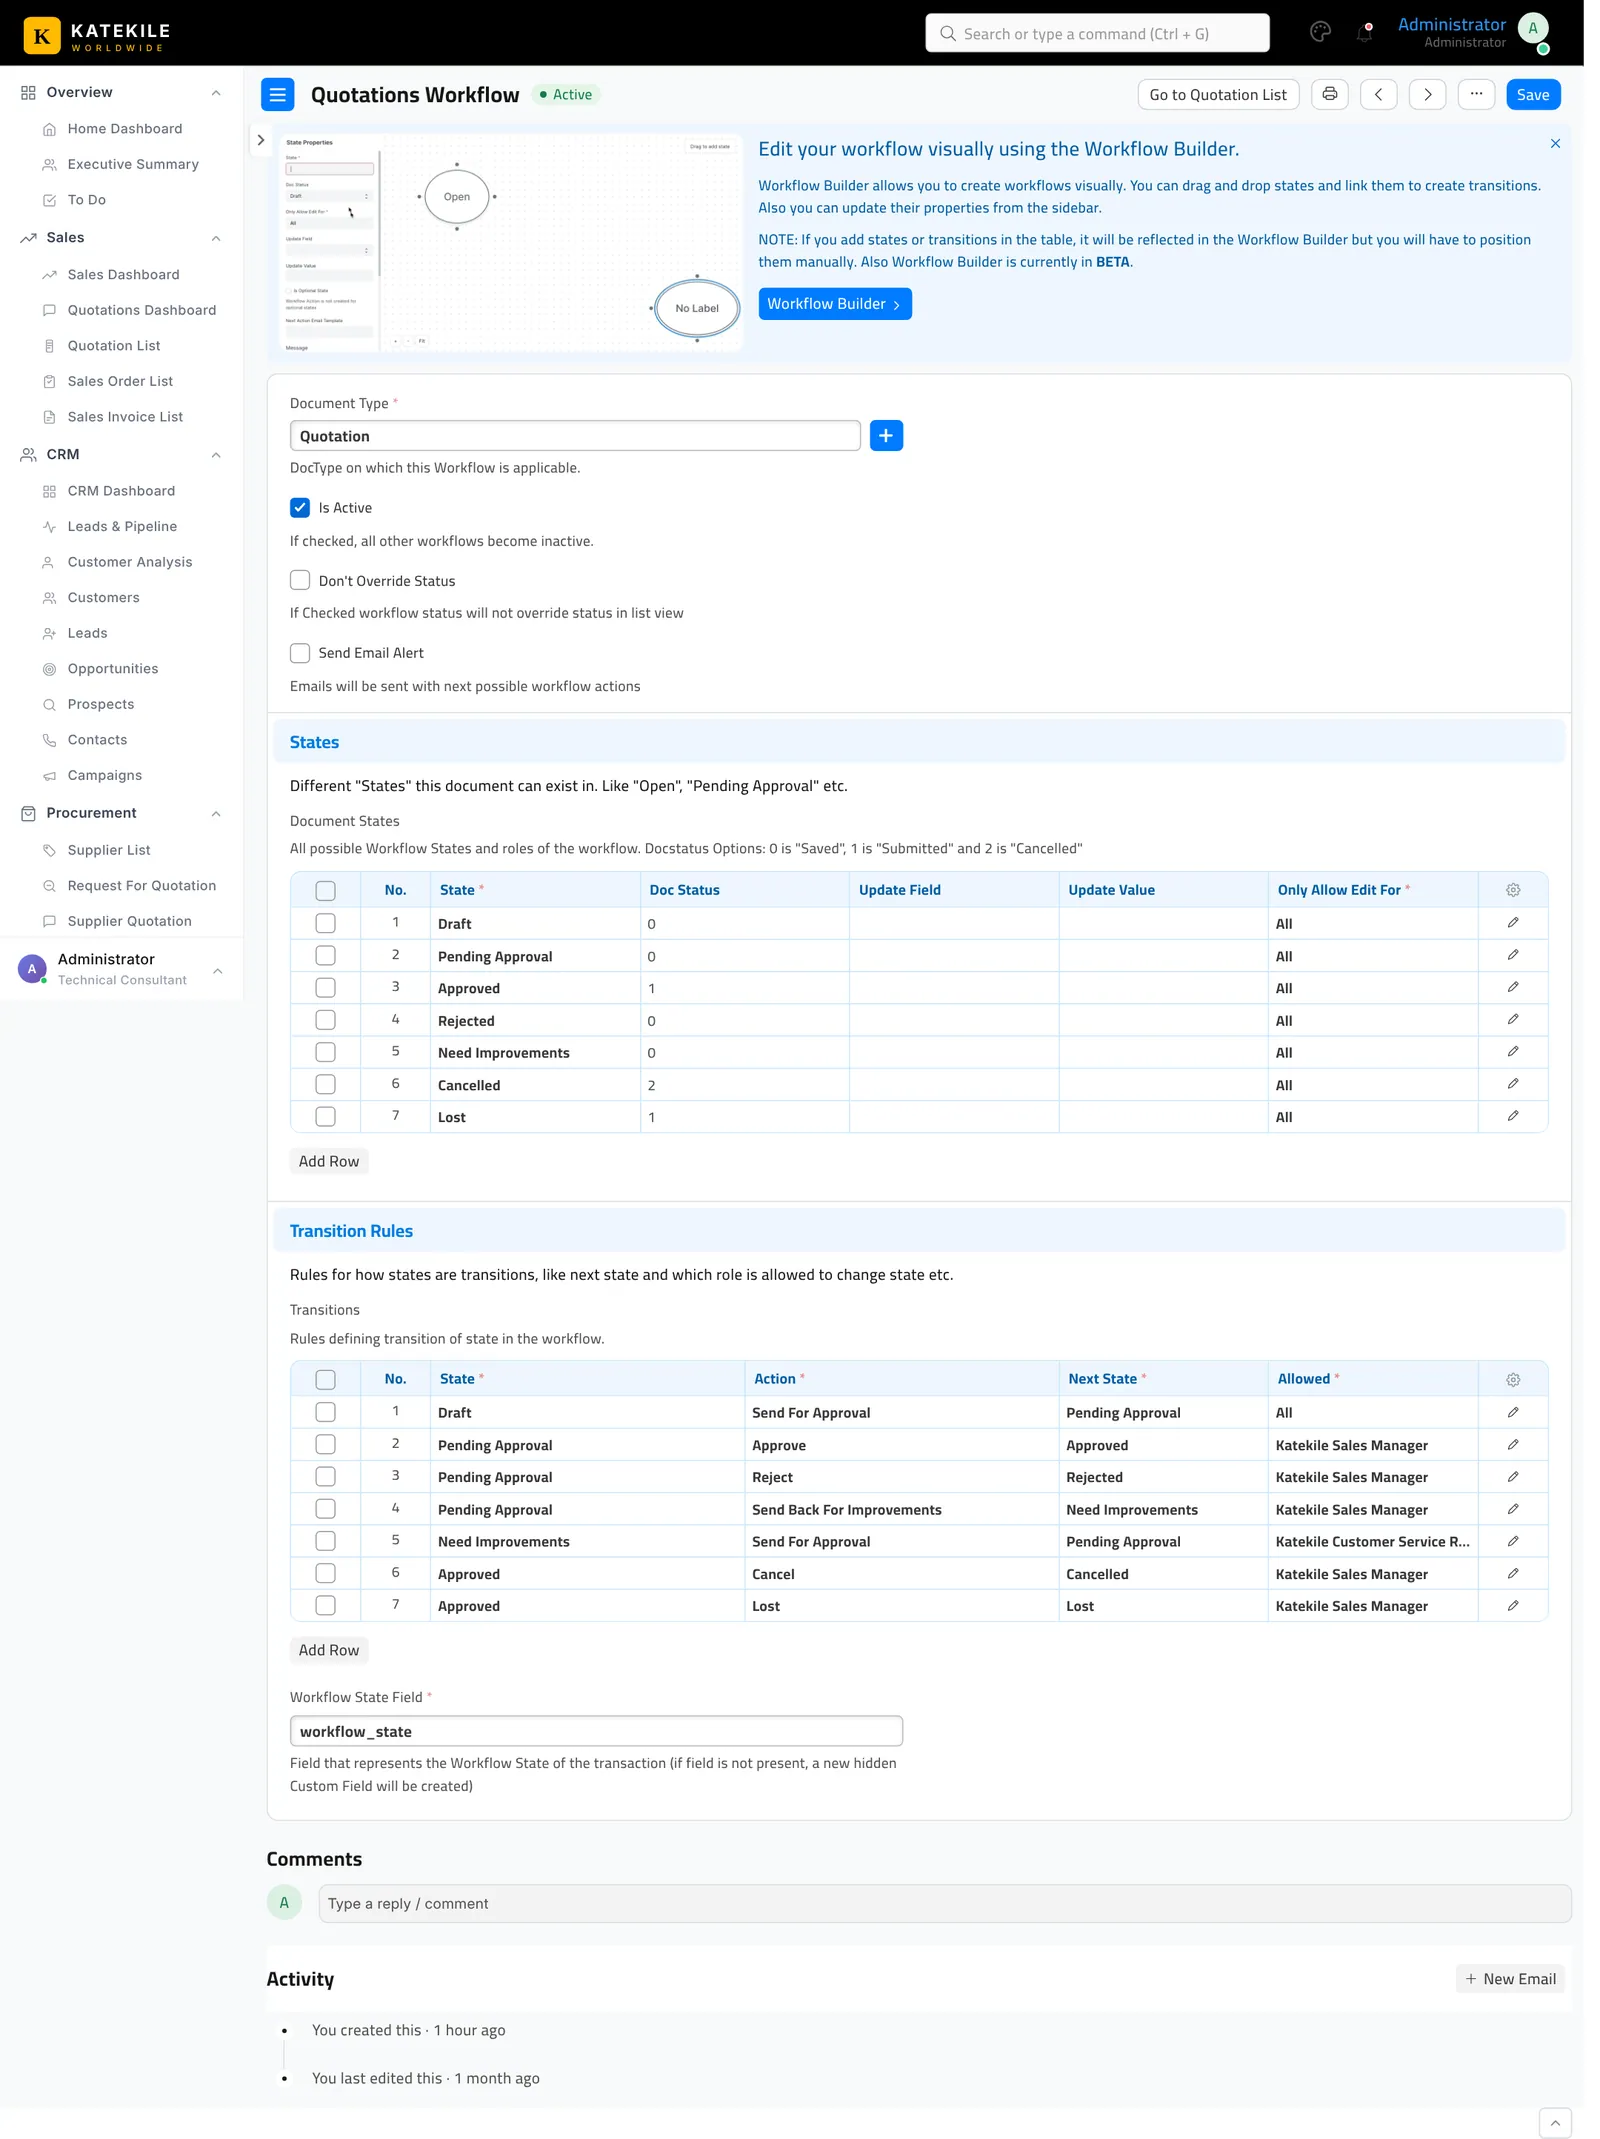Open Supplier Quotation in sidebar
Viewport: 1600px width, 2139px height.
pos(129,921)
